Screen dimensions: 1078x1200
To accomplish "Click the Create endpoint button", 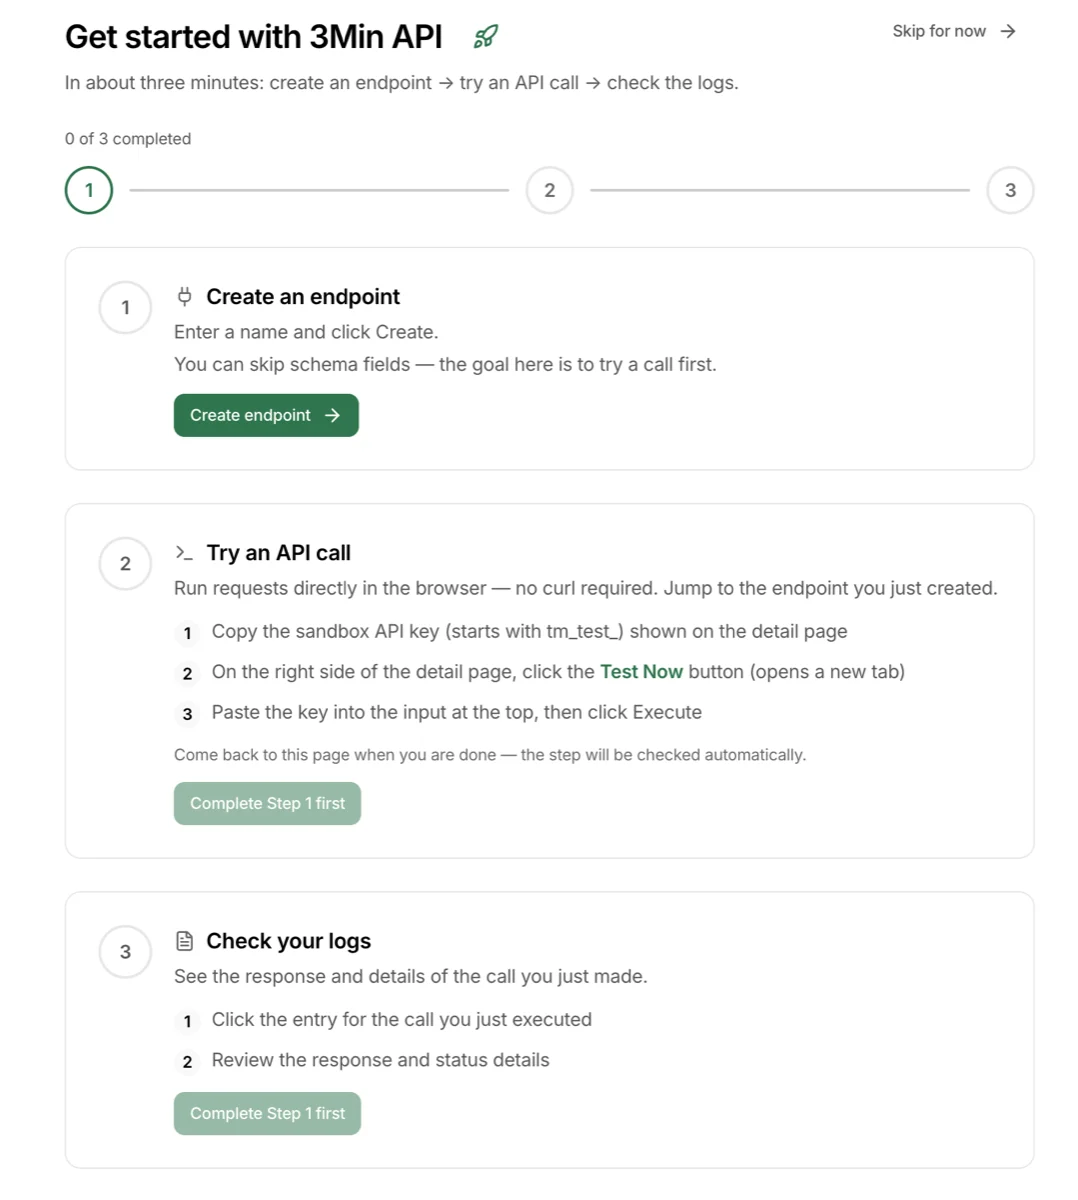I will [x=265, y=415].
